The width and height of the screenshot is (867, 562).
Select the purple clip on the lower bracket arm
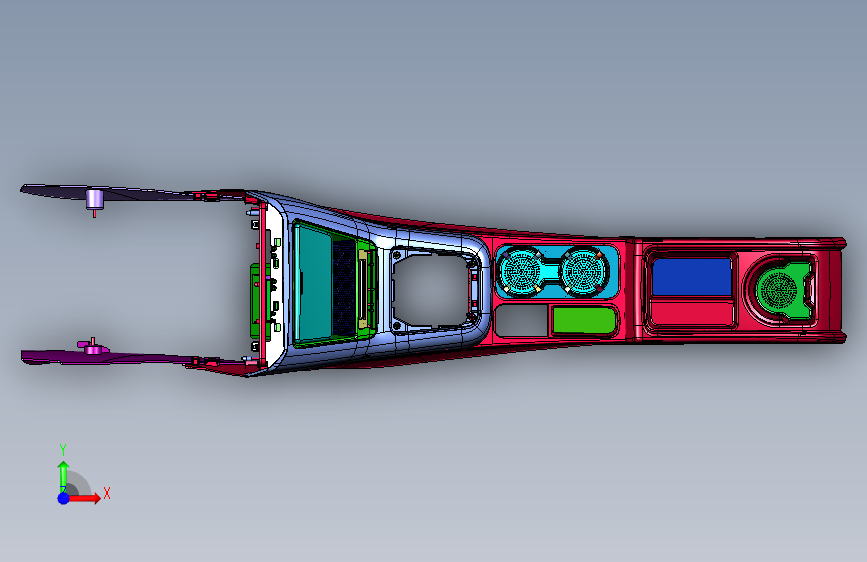pyautogui.click(x=92, y=347)
